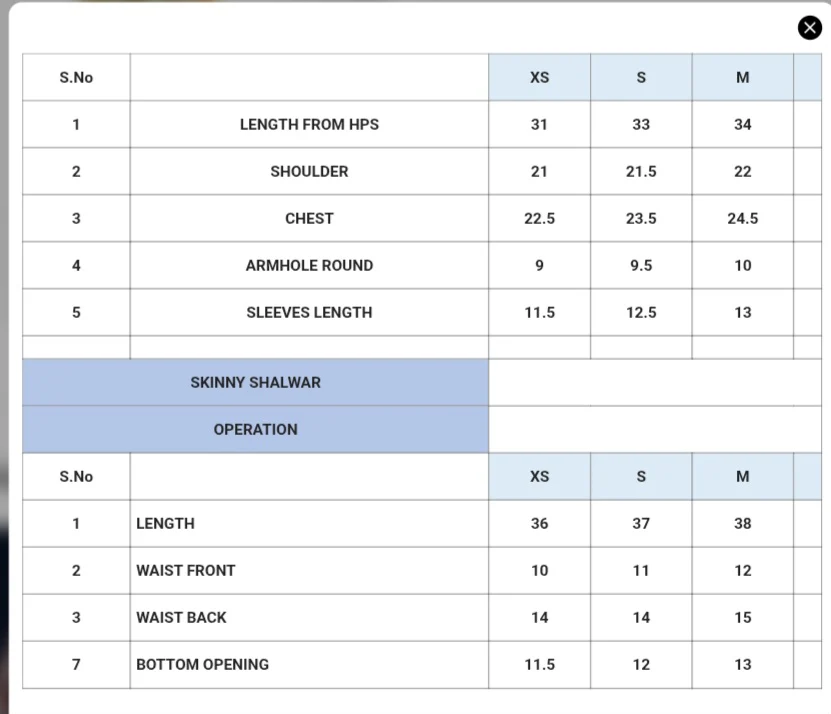This screenshot has width=831, height=714.
Task: Click the XS header in shalwar table
Action: coord(539,476)
